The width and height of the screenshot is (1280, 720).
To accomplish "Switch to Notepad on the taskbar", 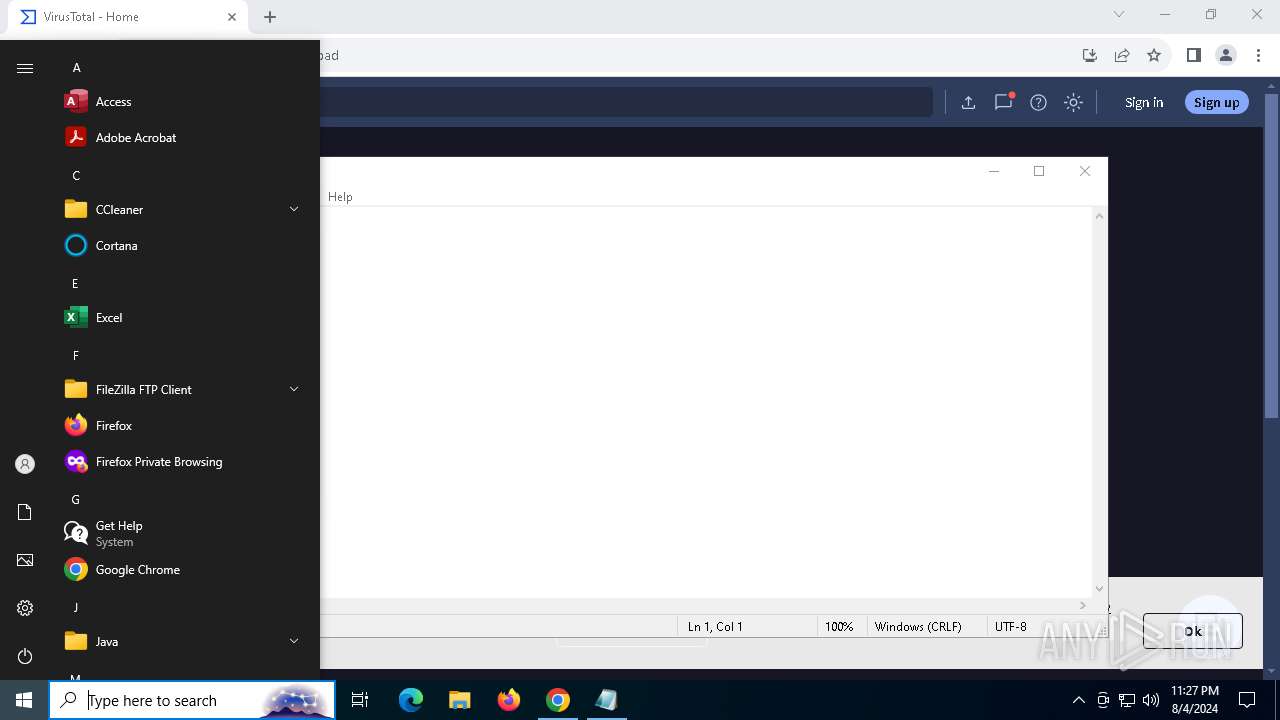I will click(x=606, y=700).
